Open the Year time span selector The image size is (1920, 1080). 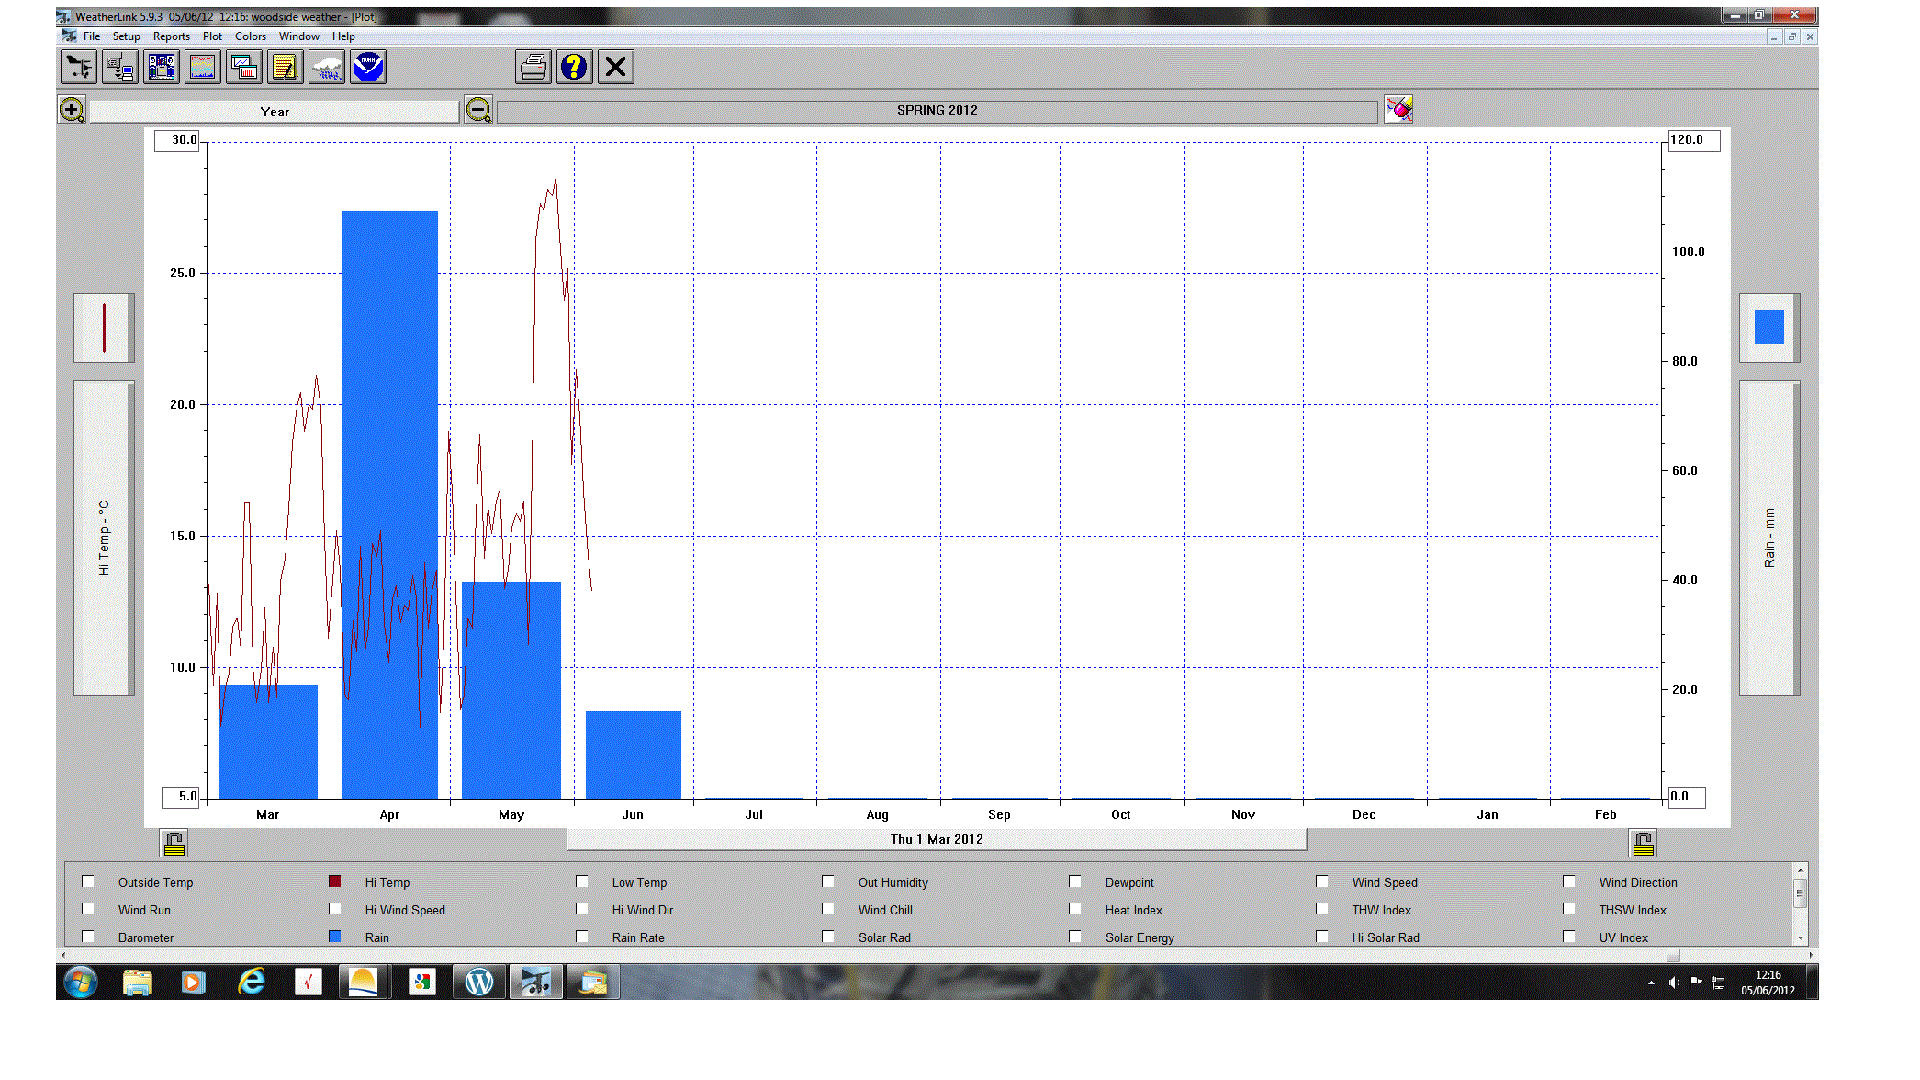(274, 112)
